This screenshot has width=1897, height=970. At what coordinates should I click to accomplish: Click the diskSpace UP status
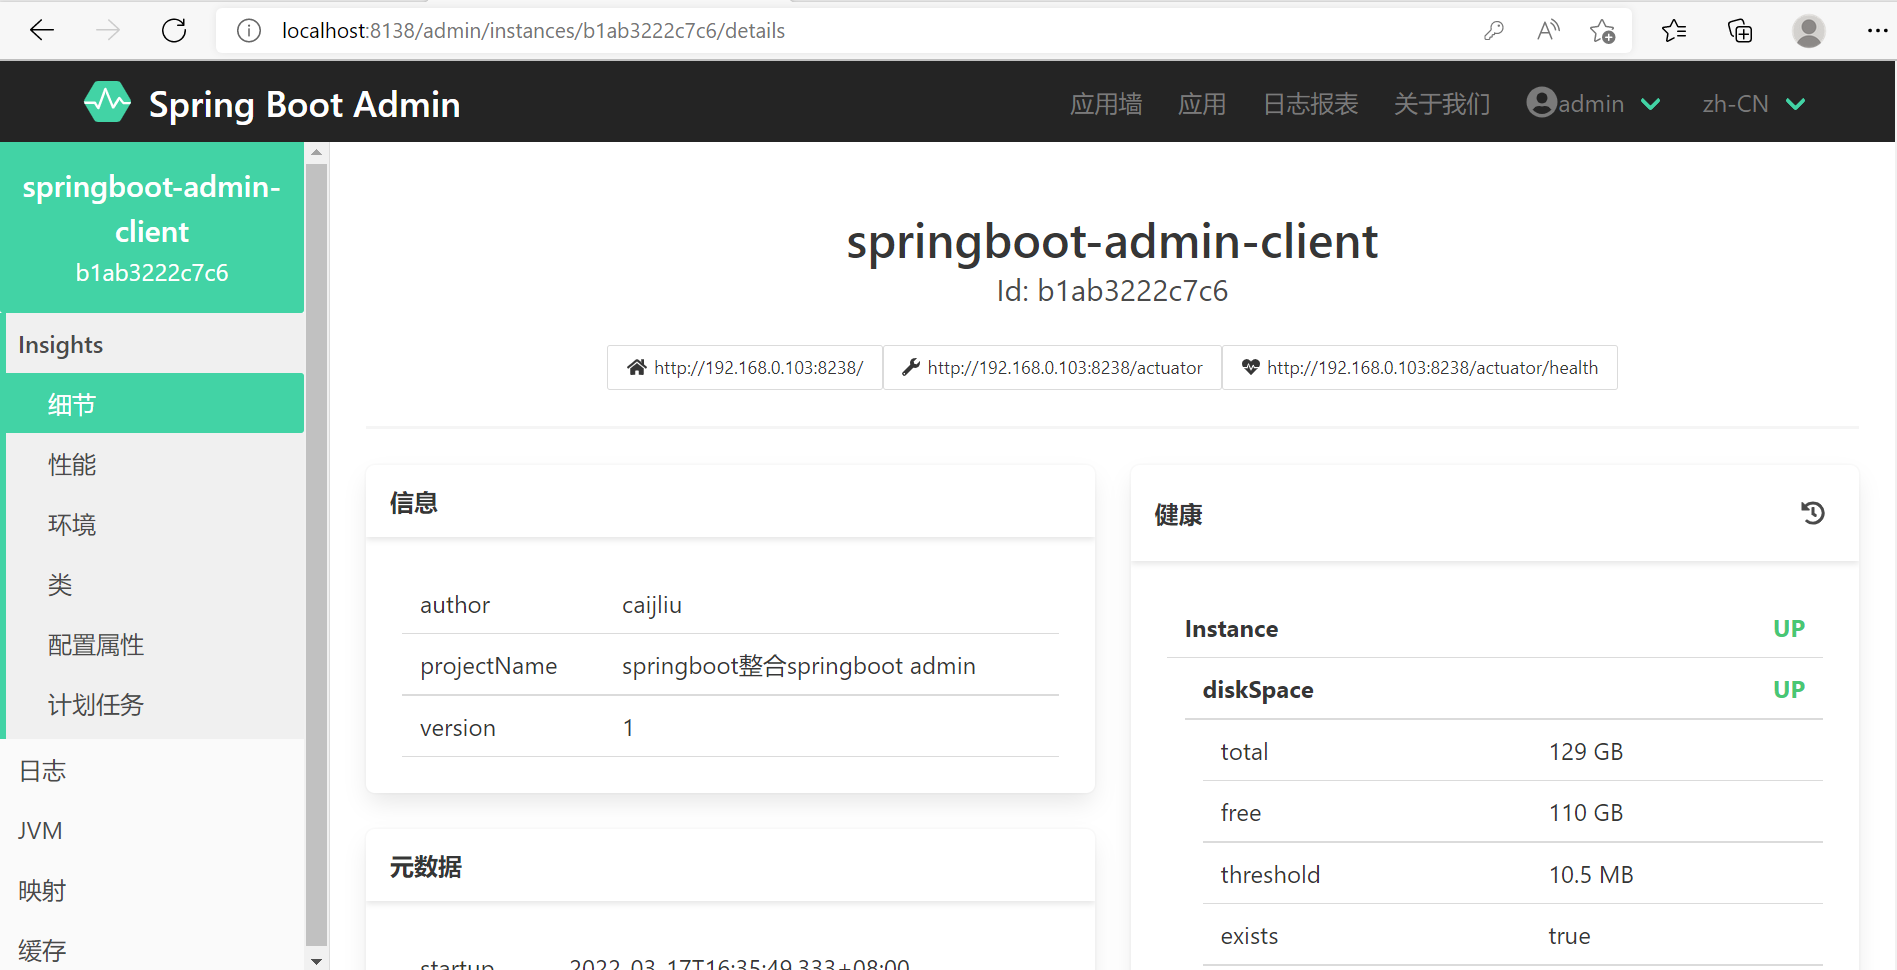pyautogui.click(x=1789, y=690)
